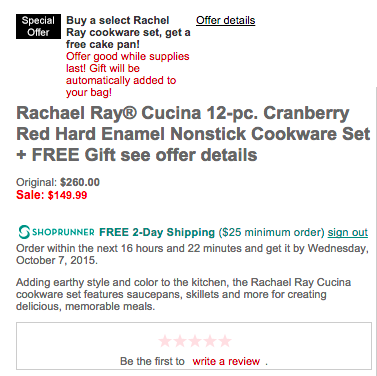Screen dimensions: 377x376
Task: Click the delivery date estimate text
Action: 192,254
